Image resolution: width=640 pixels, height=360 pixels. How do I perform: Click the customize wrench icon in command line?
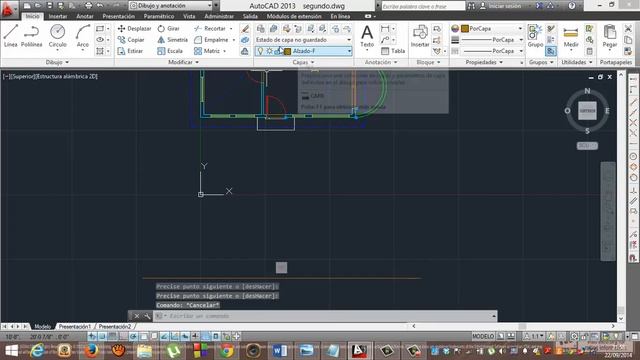[x=147, y=316]
